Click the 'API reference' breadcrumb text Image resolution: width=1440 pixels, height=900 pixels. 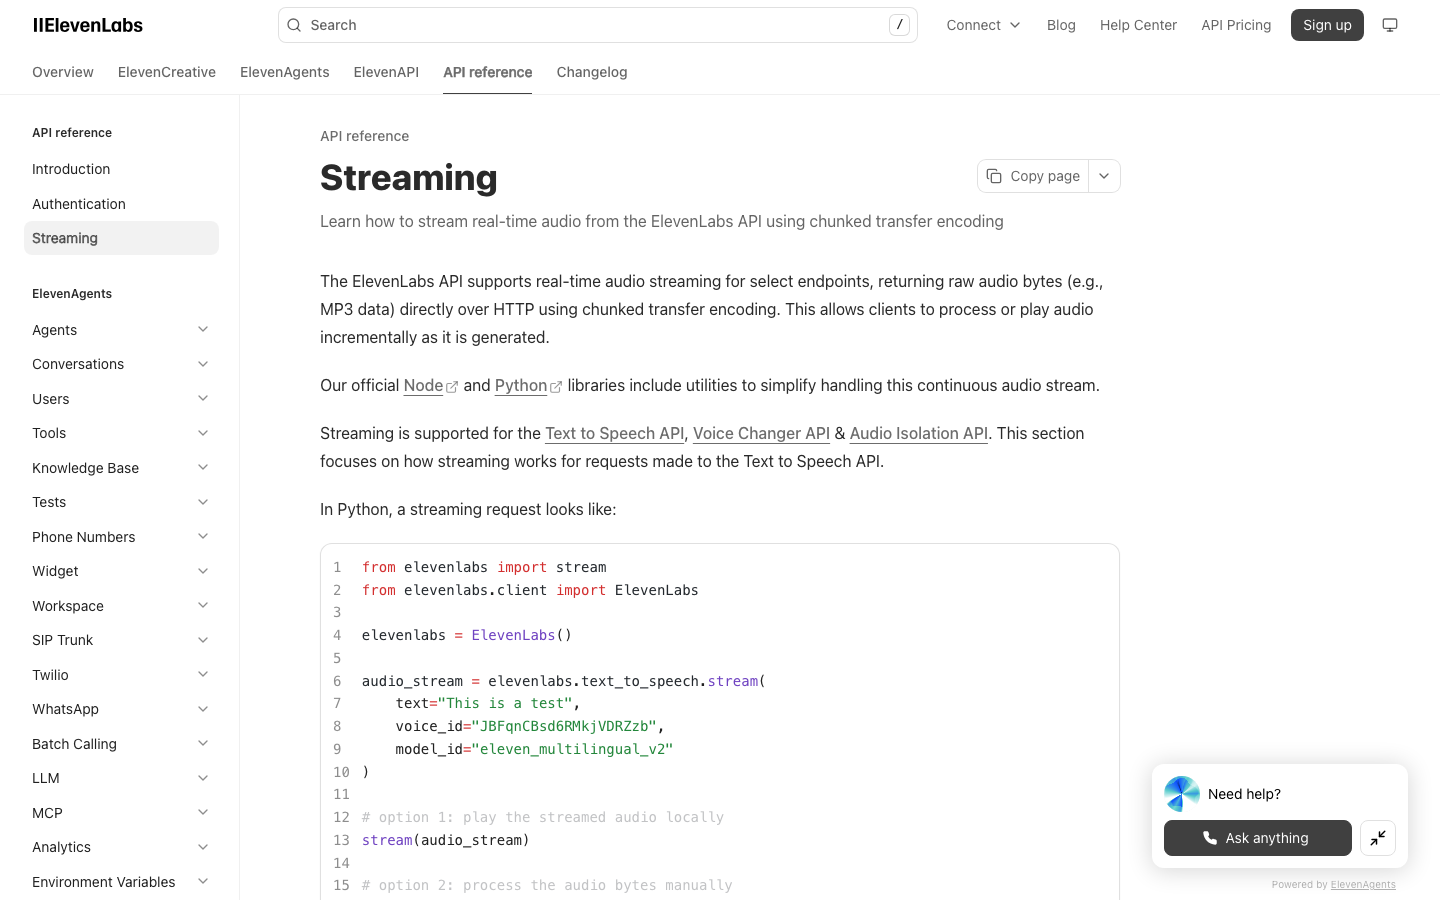click(364, 136)
